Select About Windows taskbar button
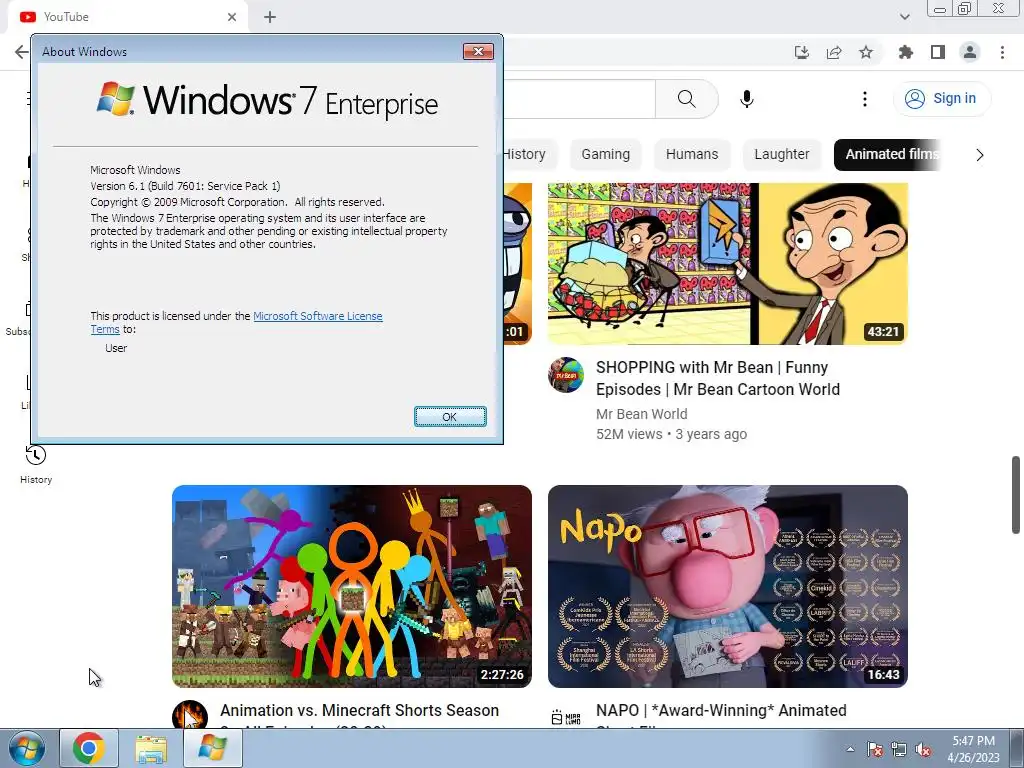This screenshot has width=1024, height=768. [213, 748]
